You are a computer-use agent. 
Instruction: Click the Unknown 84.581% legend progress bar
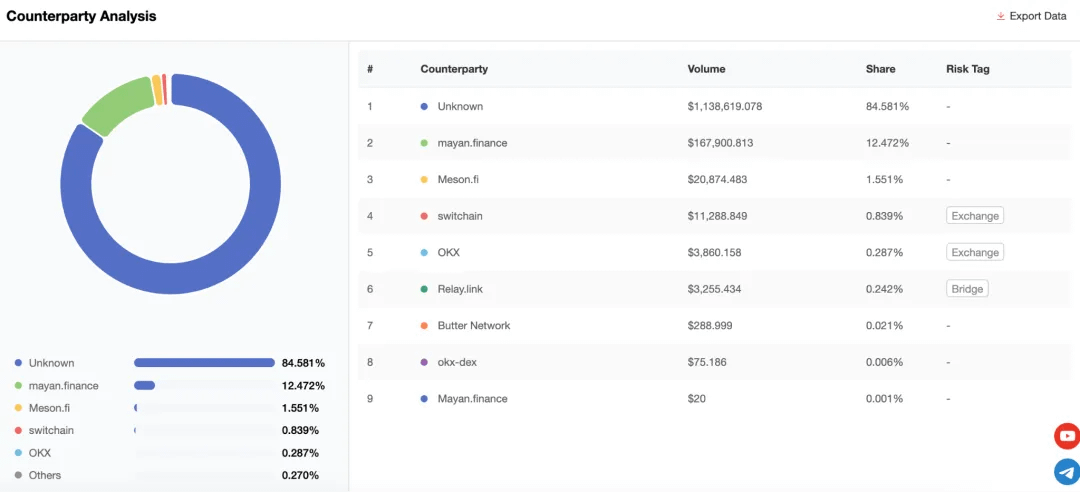(x=205, y=363)
